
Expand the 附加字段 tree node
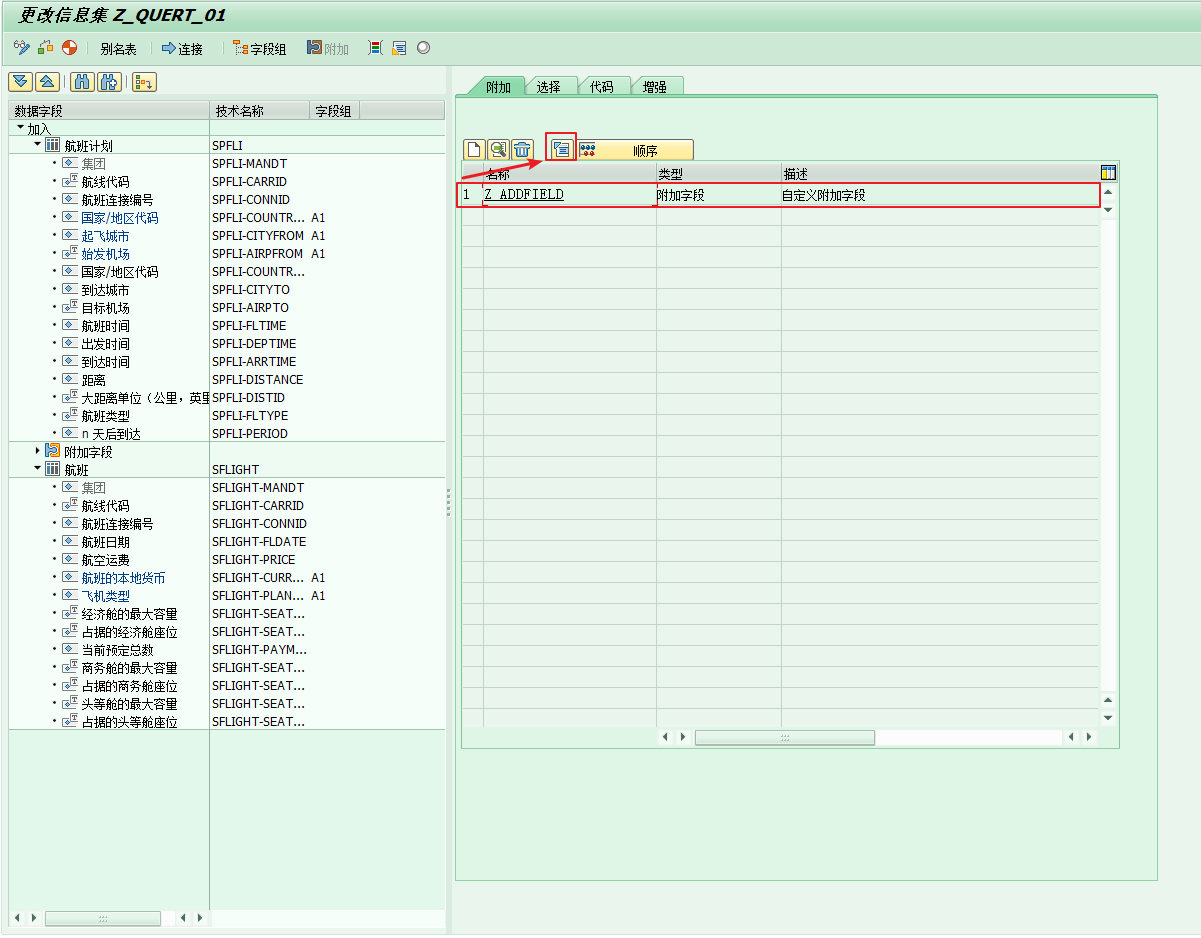[38, 451]
